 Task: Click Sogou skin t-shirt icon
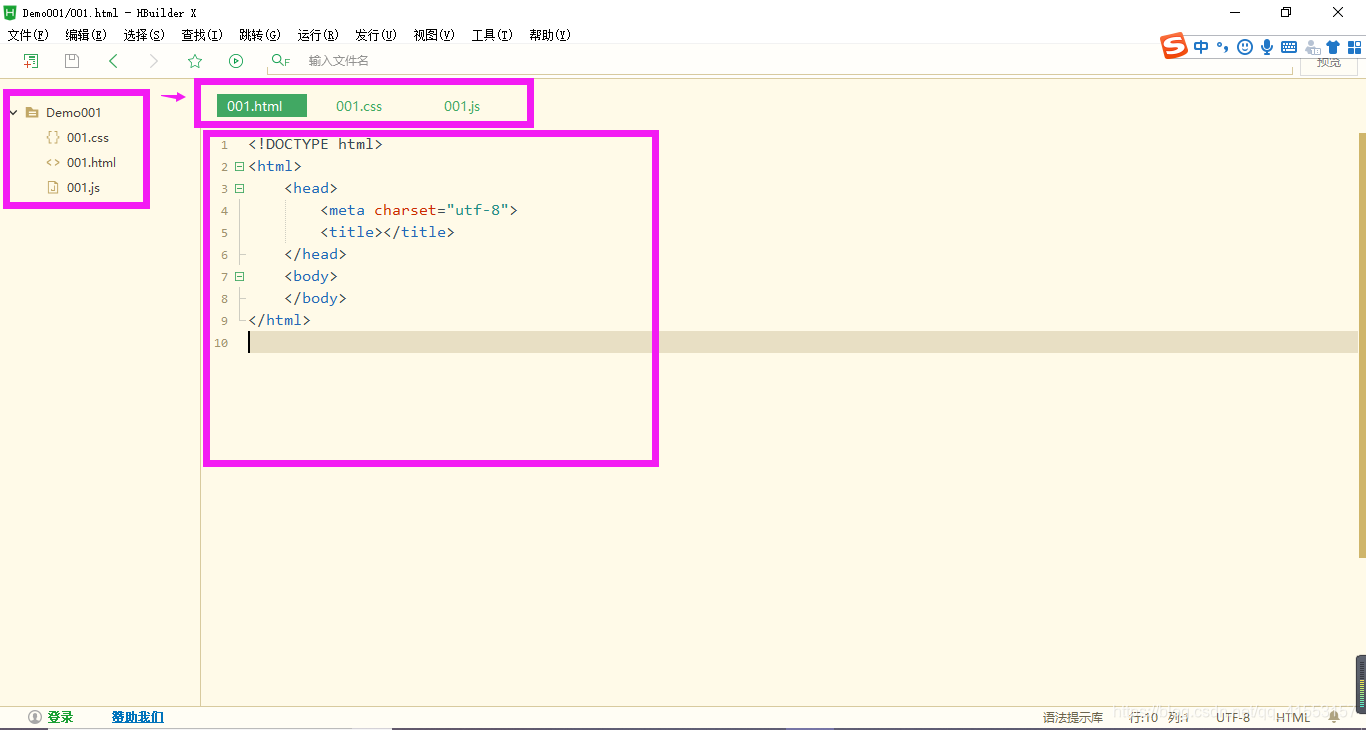click(x=1333, y=47)
